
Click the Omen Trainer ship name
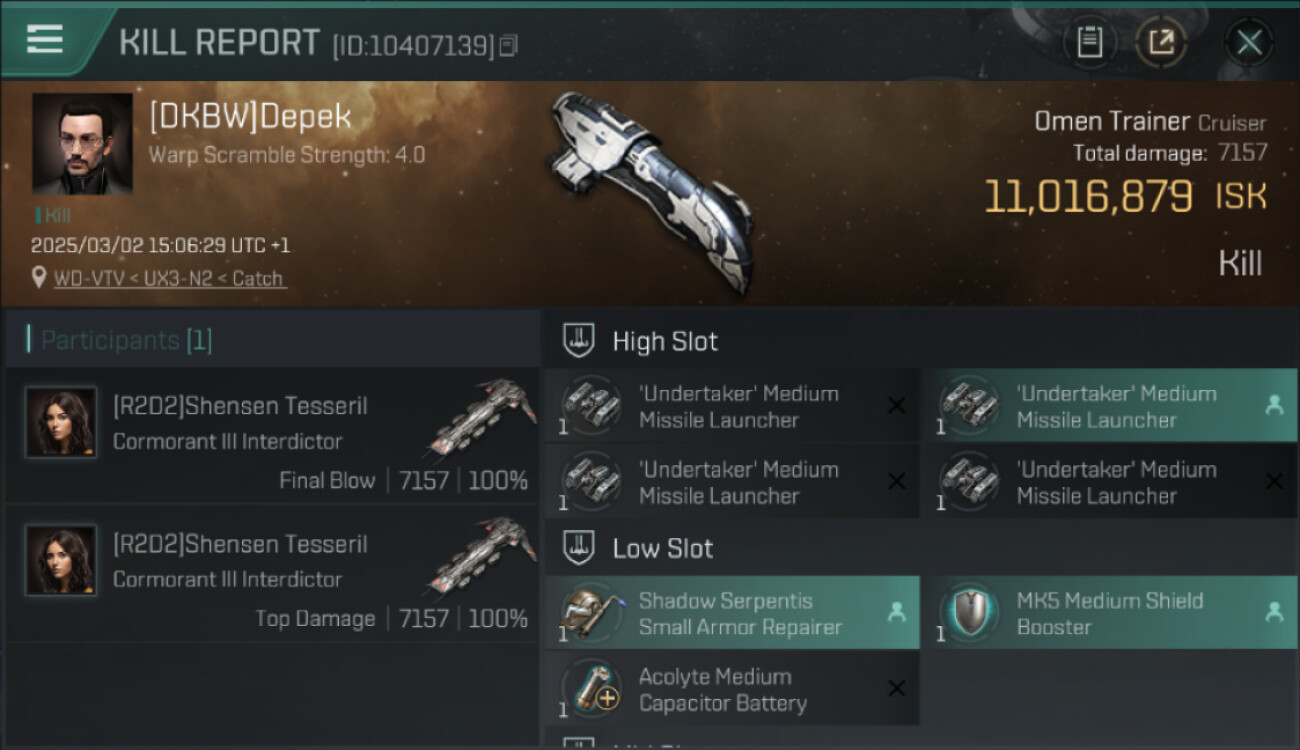tap(1111, 122)
